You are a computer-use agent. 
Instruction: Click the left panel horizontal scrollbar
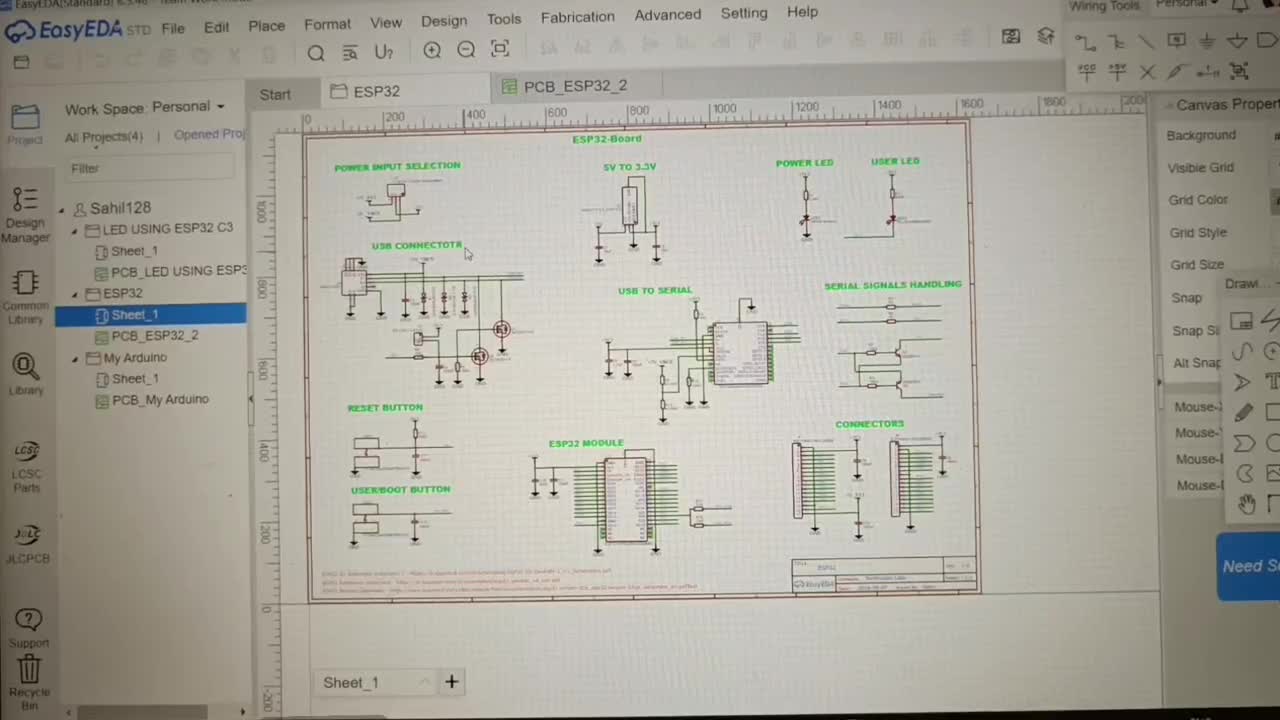(x=143, y=712)
